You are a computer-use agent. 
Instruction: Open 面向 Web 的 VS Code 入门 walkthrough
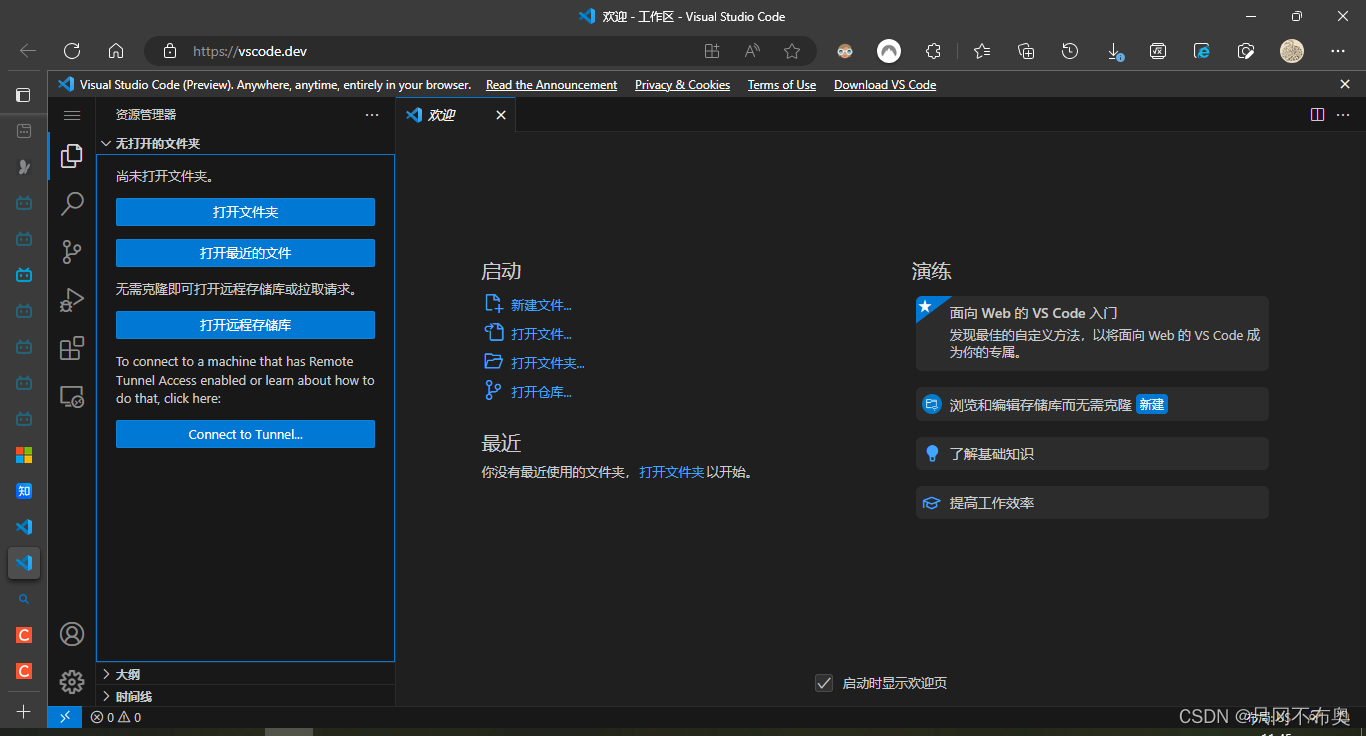1092,333
